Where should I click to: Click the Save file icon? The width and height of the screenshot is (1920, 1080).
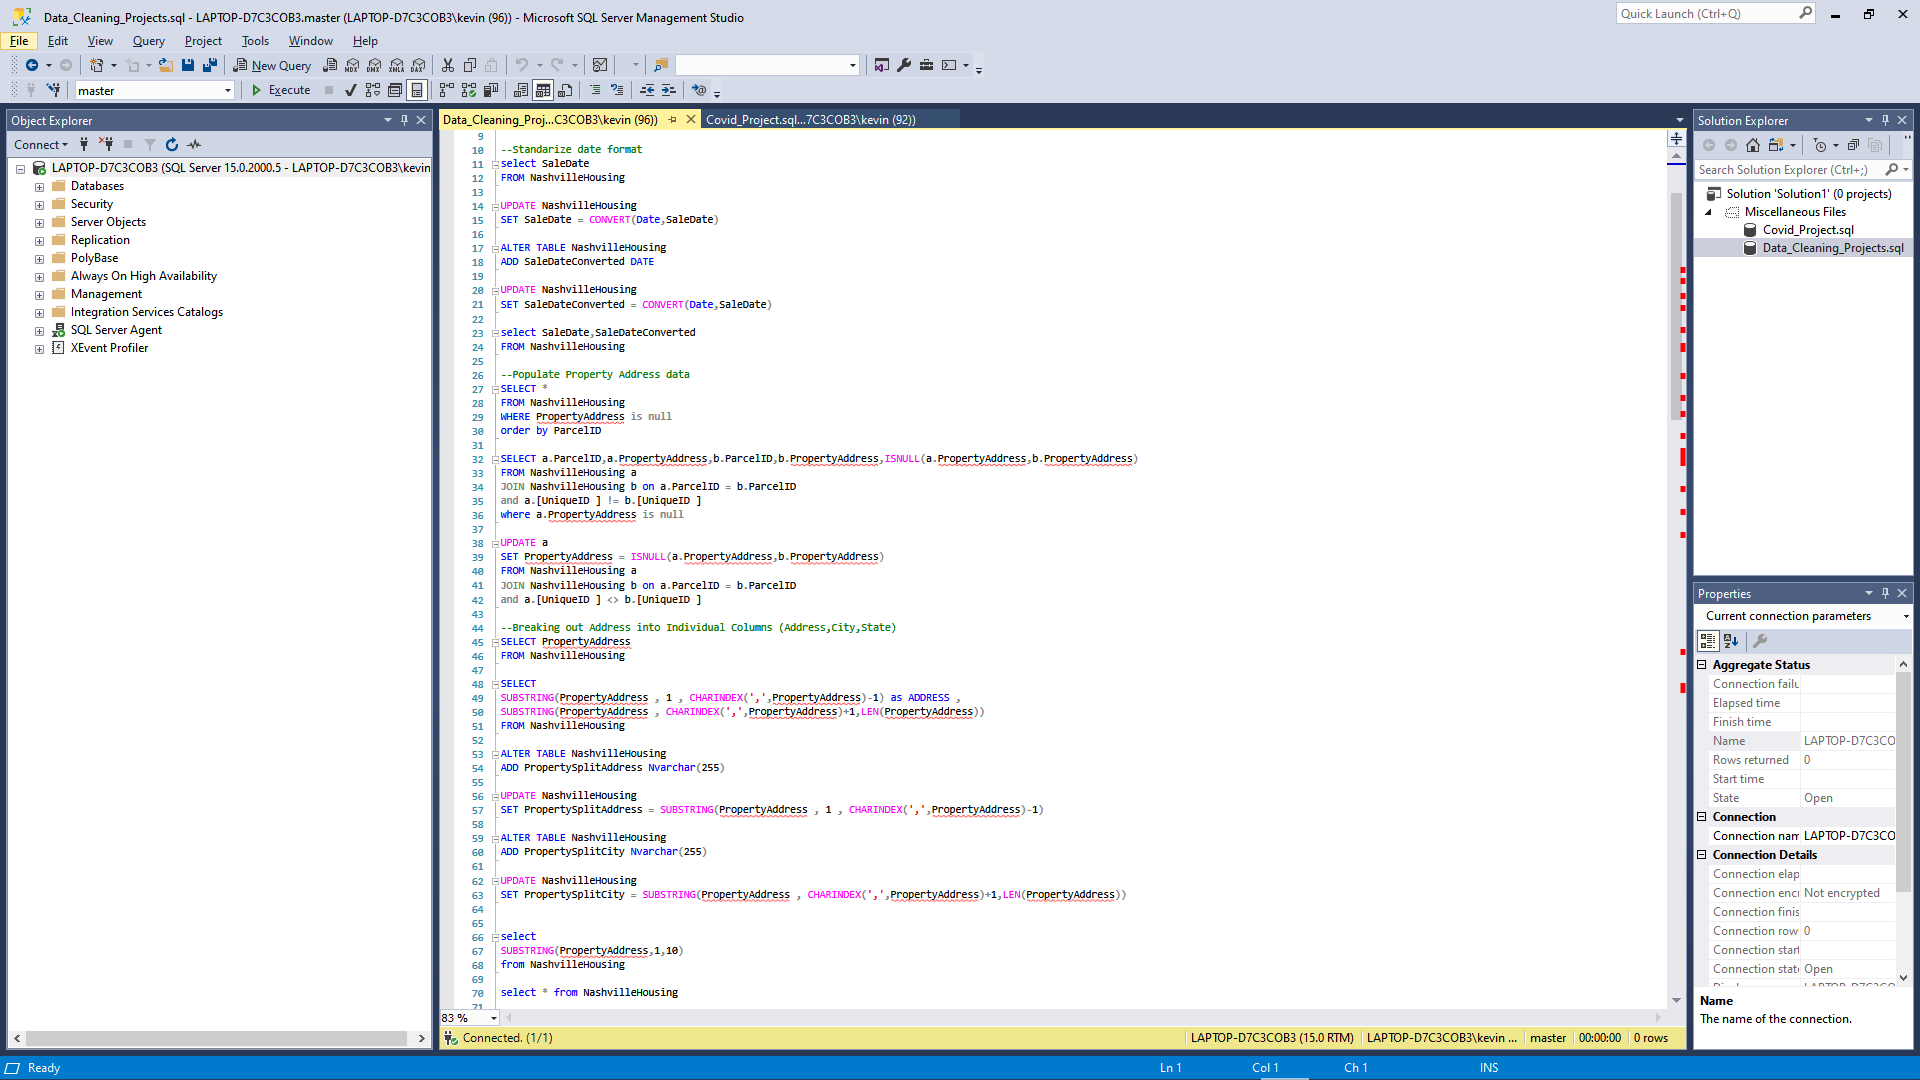(x=188, y=65)
